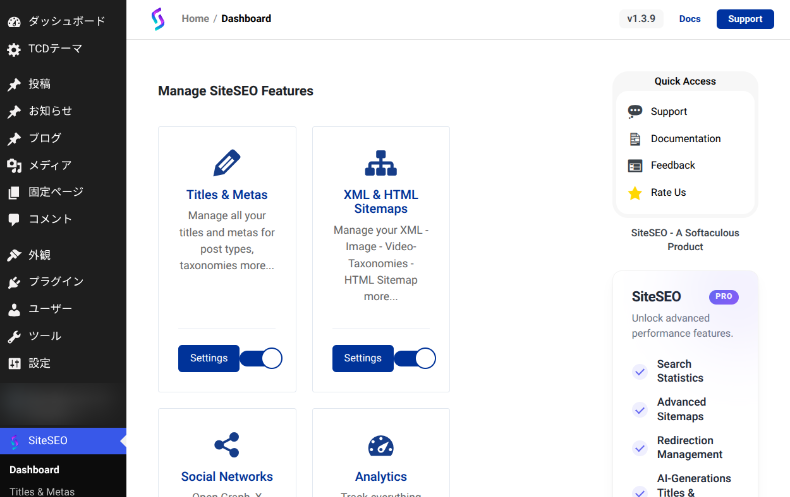Click the media icon beside メディア
This screenshot has width=790, height=497.
tap(14, 166)
